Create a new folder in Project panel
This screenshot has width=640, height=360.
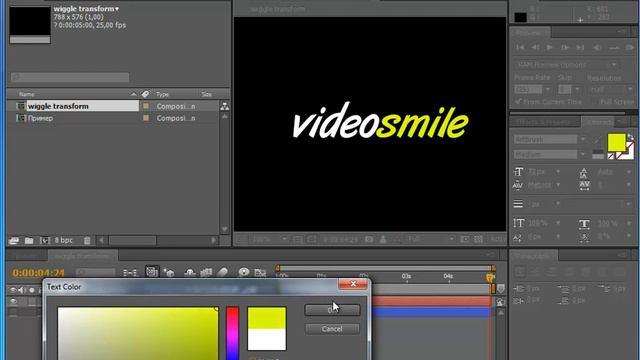(29, 241)
